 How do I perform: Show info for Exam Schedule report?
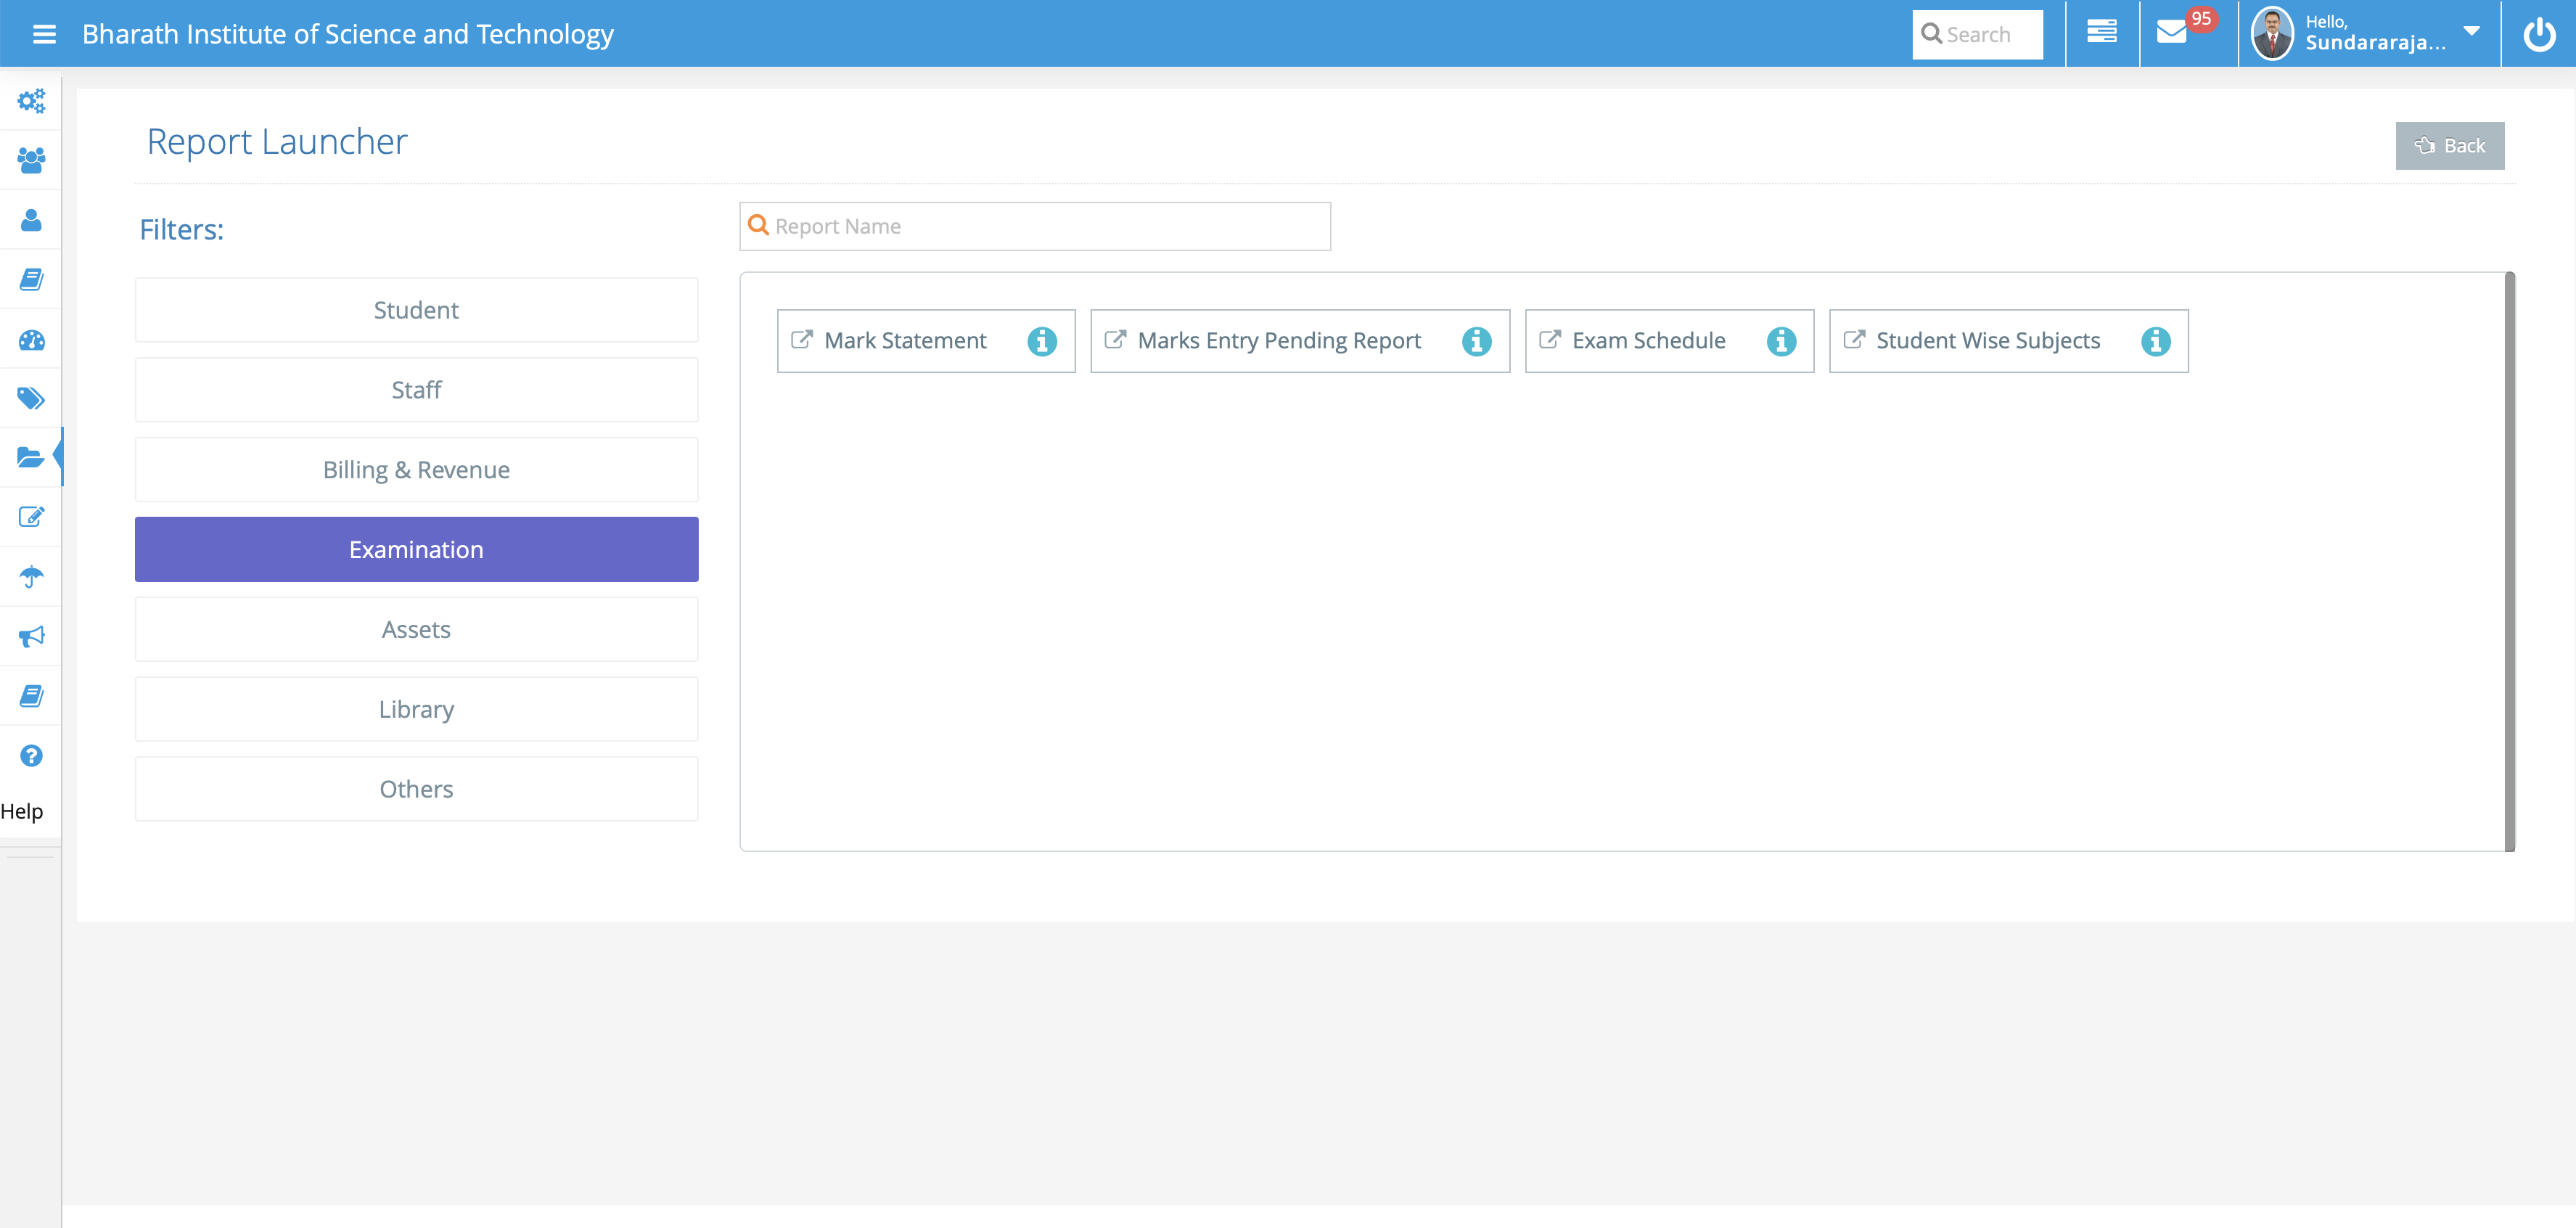click(x=1781, y=341)
